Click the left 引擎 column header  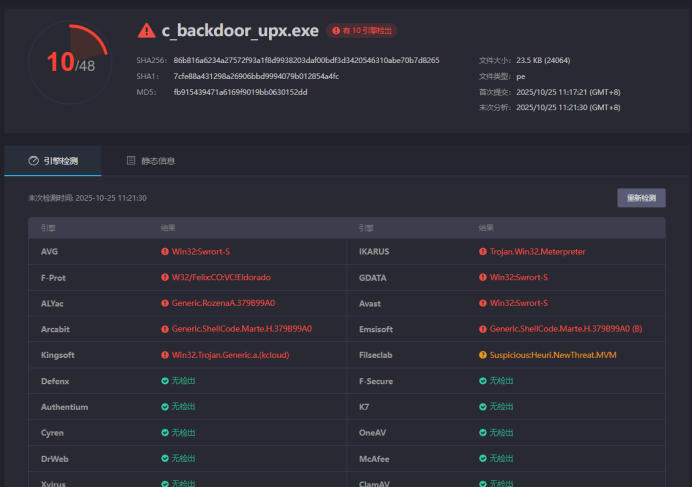point(48,228)
